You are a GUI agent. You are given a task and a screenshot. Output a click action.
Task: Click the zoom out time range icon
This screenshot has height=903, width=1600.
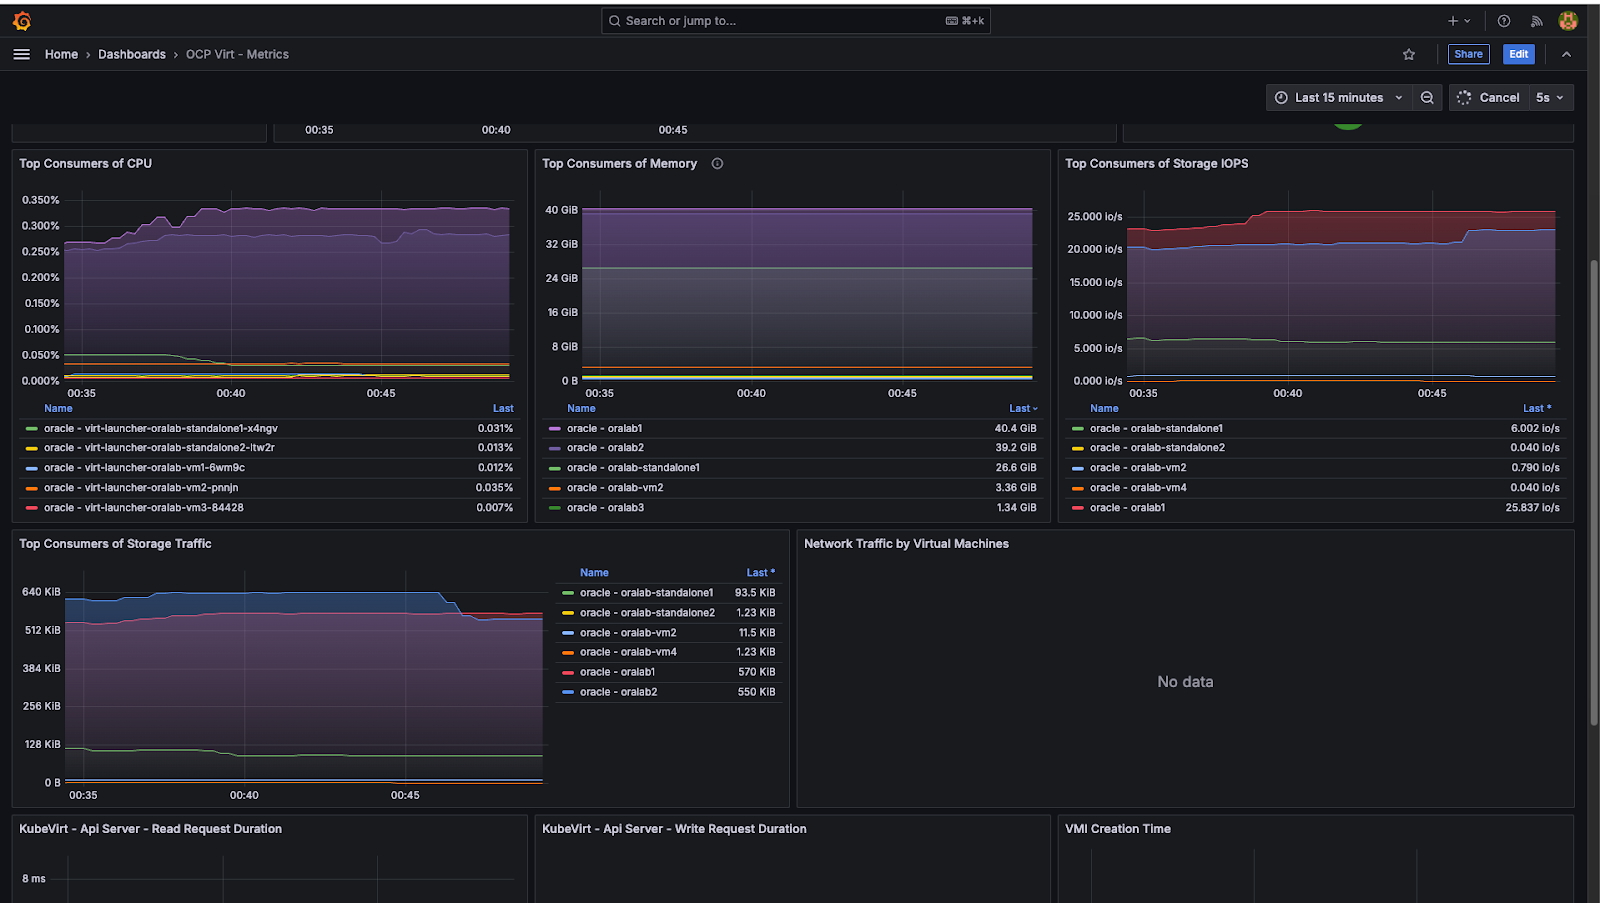[1427, 97]
